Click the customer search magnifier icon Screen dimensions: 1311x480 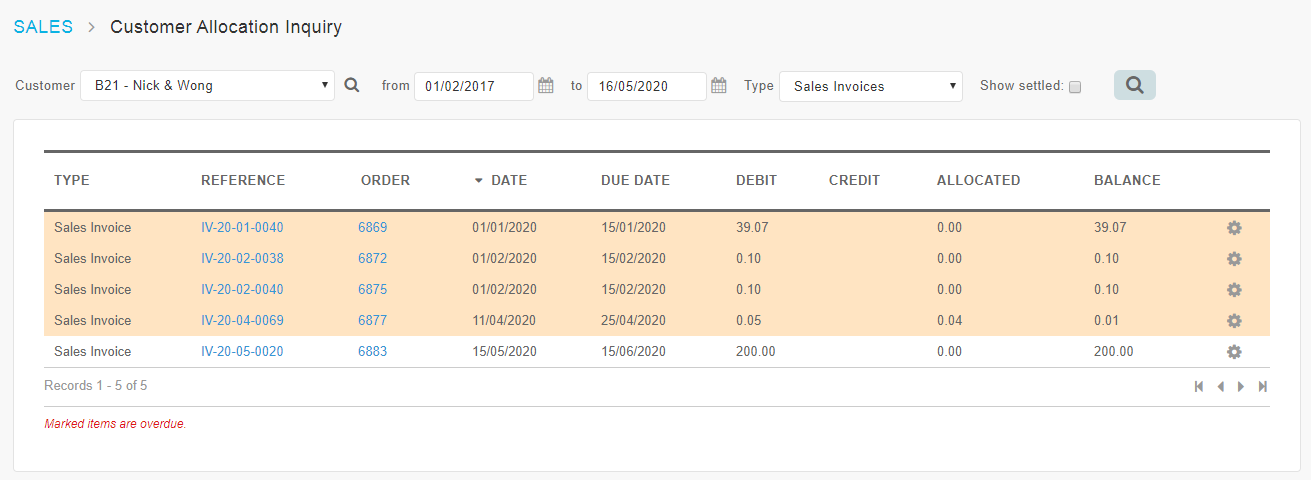tap(352, 86)
